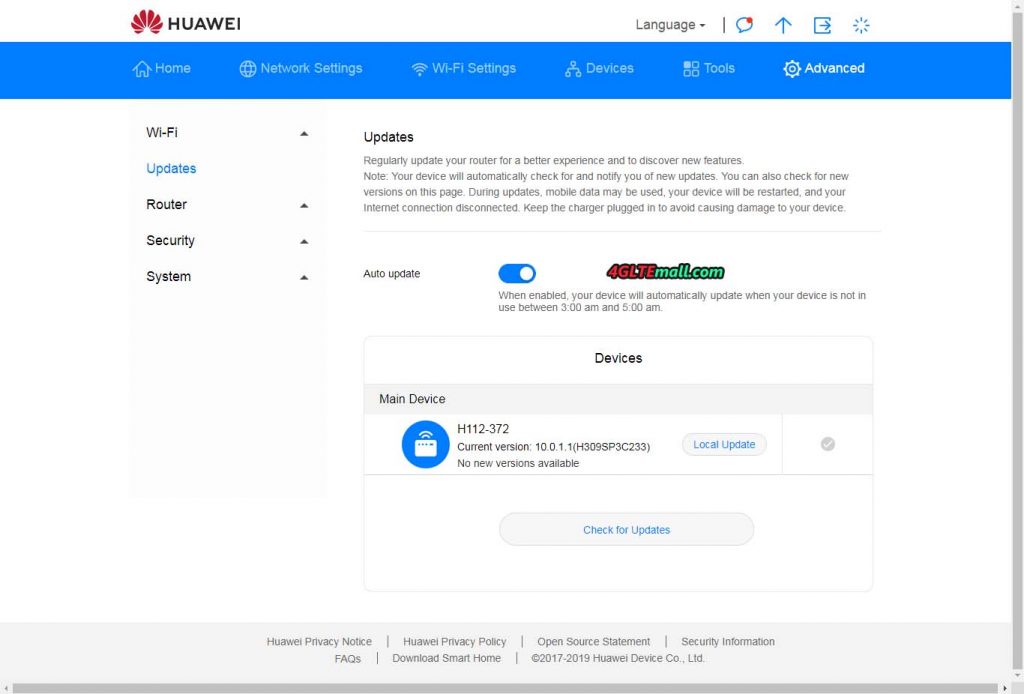Open the Tools menu
Viewport: 1024px width, 694px height.
708,68
